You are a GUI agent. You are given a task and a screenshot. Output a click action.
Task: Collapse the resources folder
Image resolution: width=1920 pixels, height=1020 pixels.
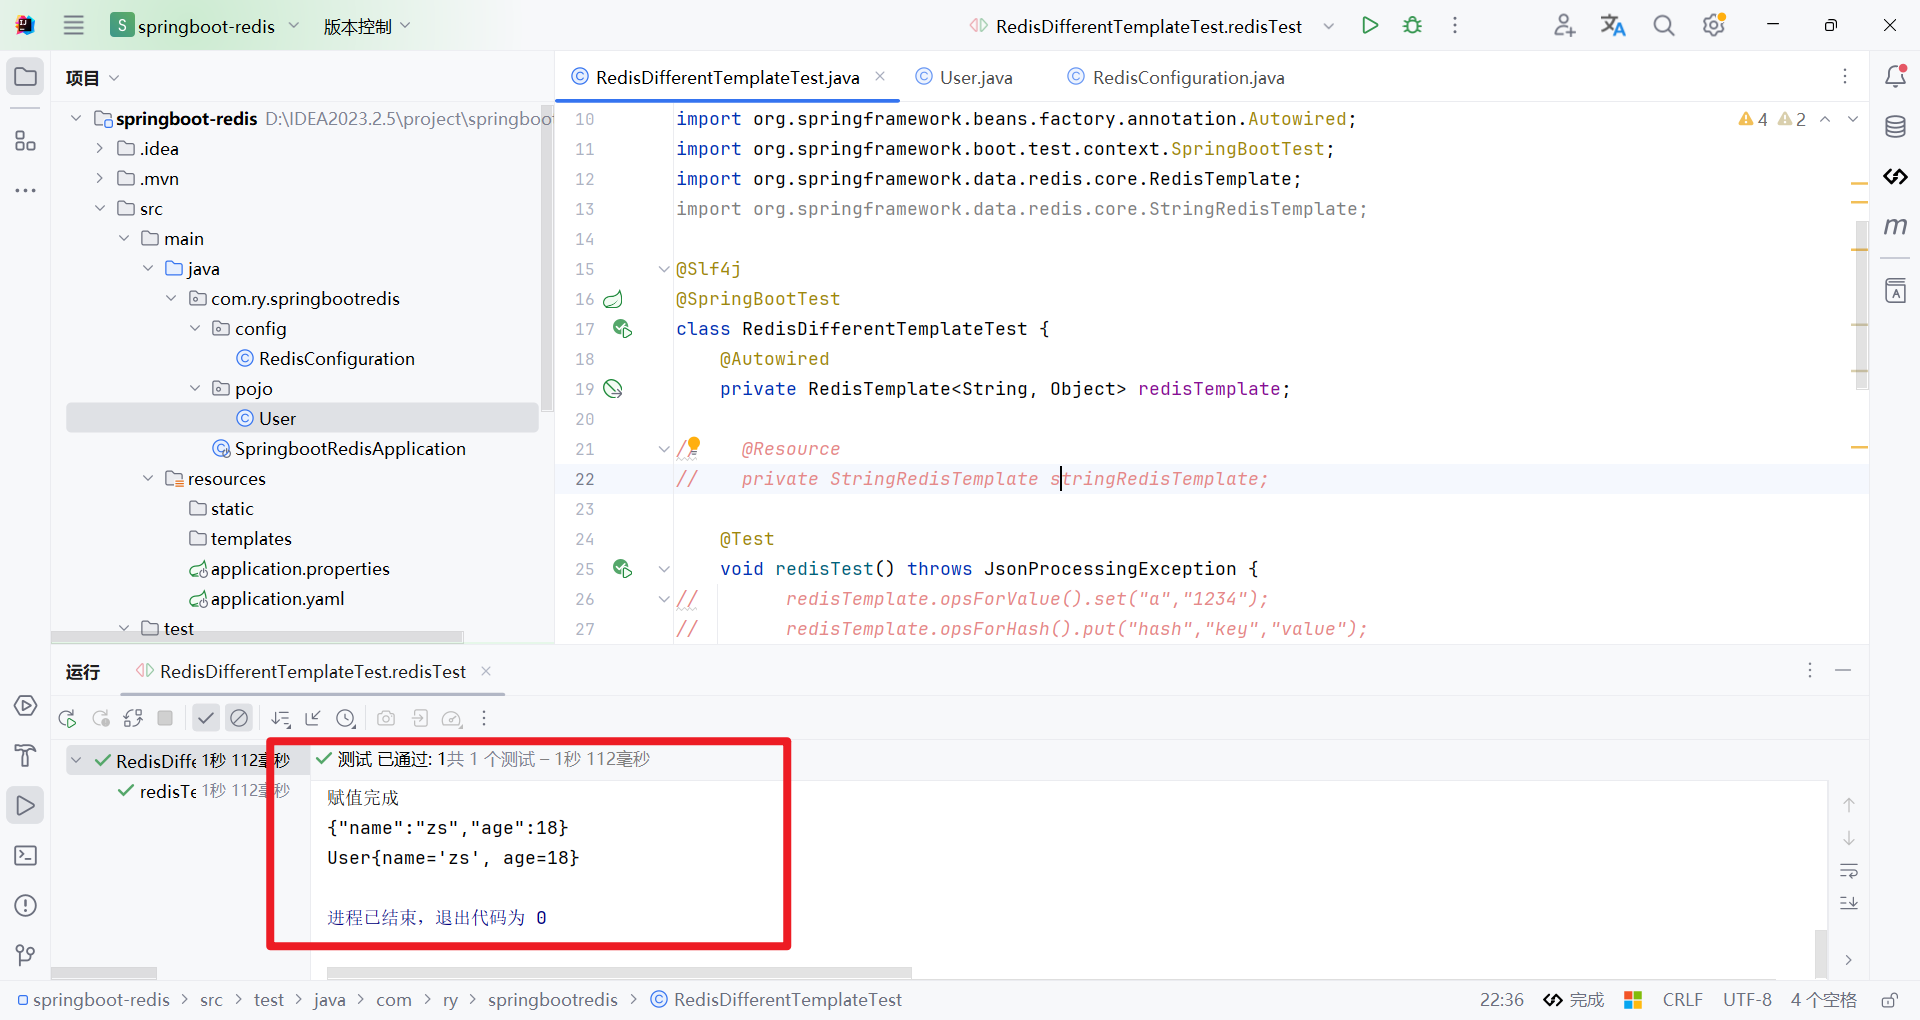pyautogui.click(x=147, y=479)
